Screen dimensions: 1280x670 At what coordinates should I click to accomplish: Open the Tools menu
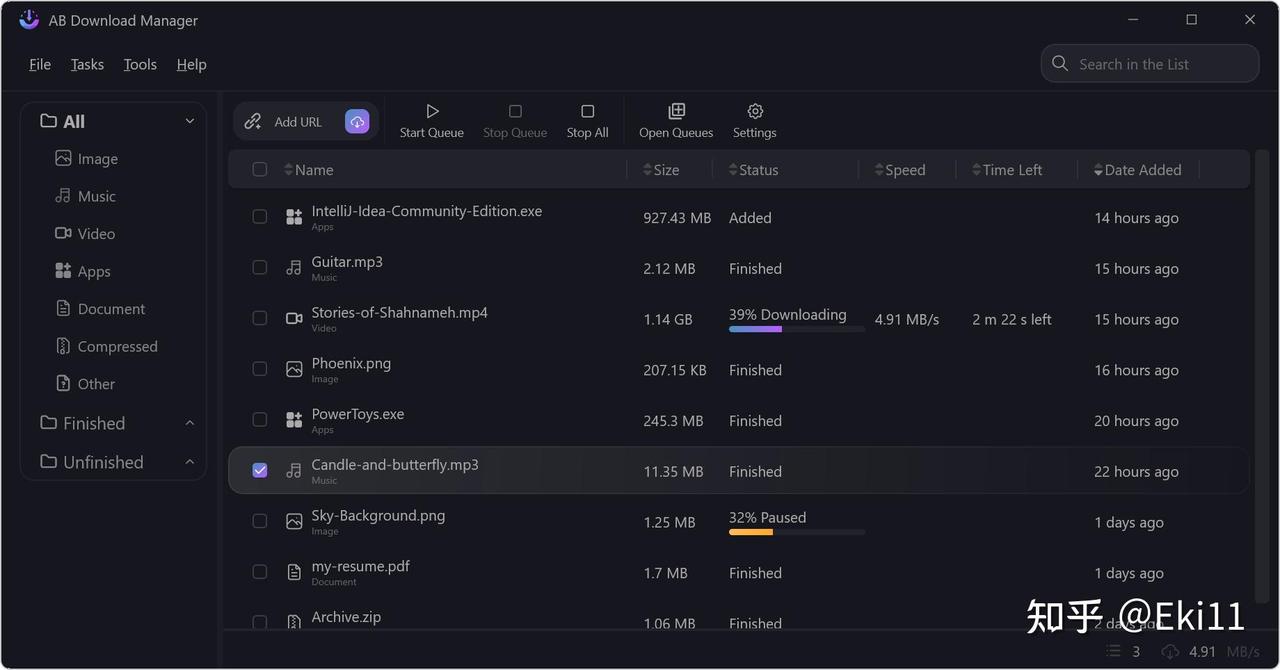140,64
